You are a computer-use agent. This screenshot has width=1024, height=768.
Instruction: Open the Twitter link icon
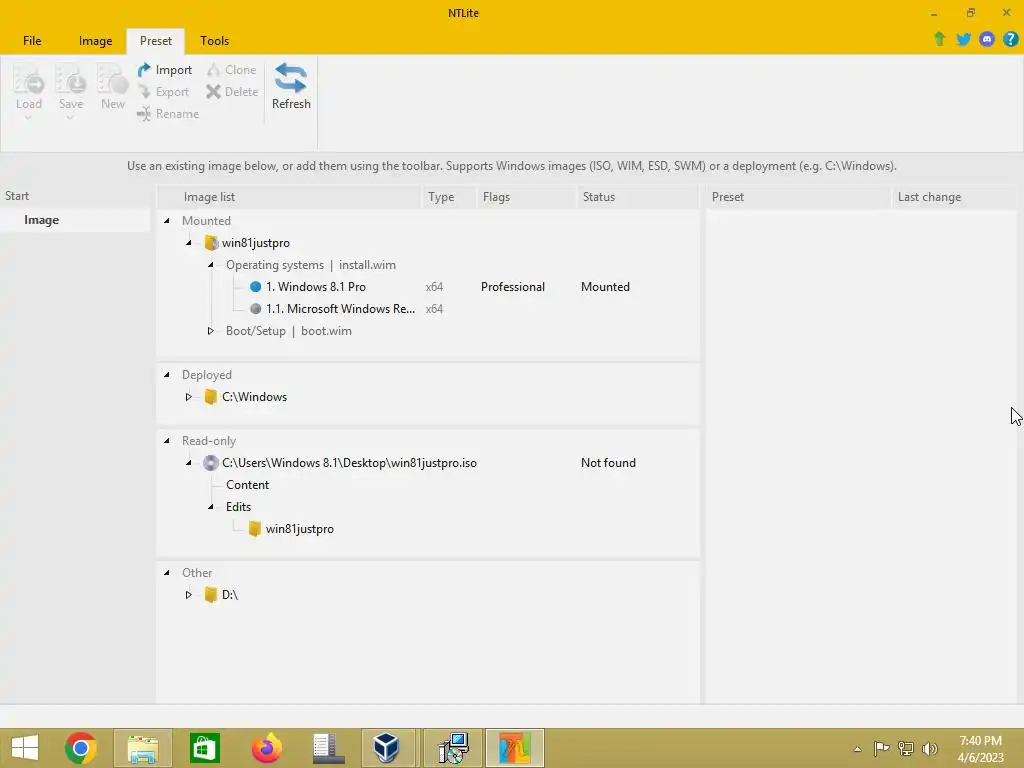(963, 39)
